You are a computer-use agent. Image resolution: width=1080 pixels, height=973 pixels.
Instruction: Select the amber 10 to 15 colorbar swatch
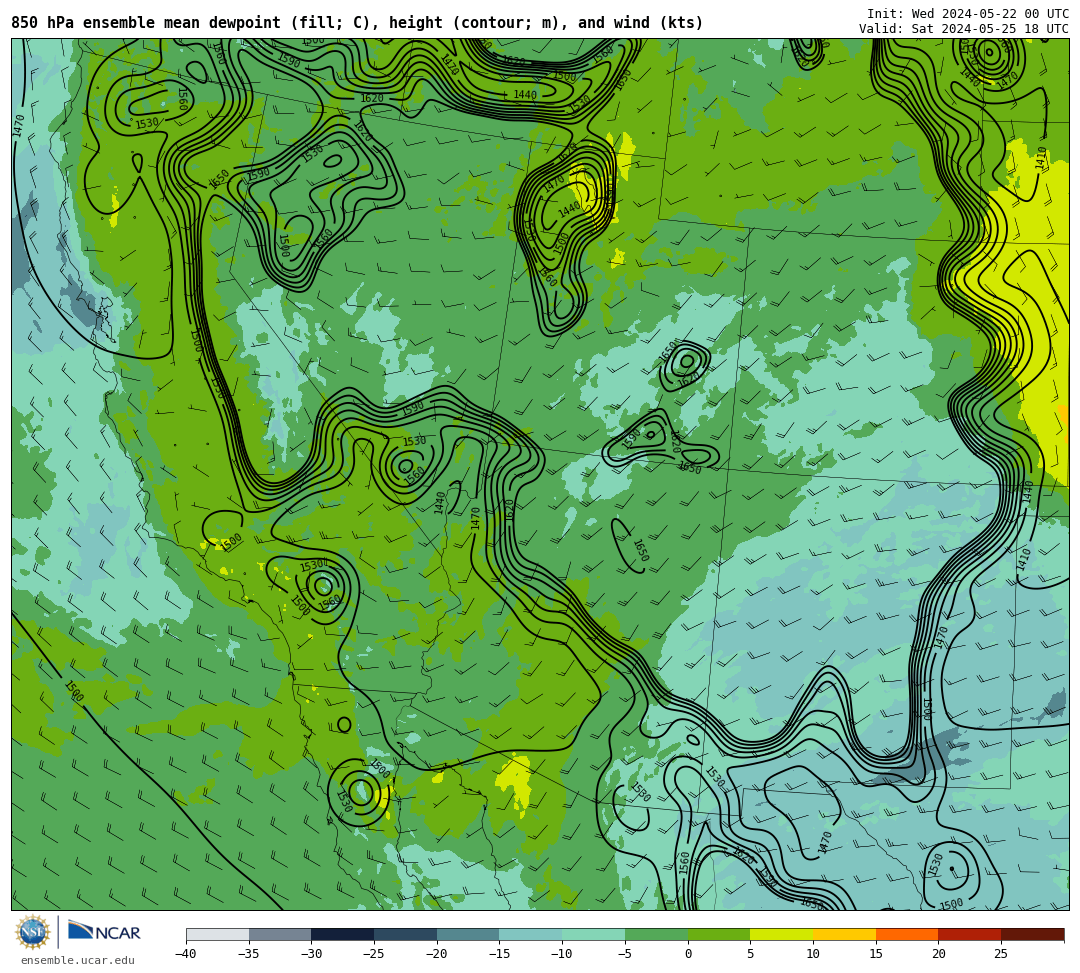pyautogui.click(x=844, y=934)
